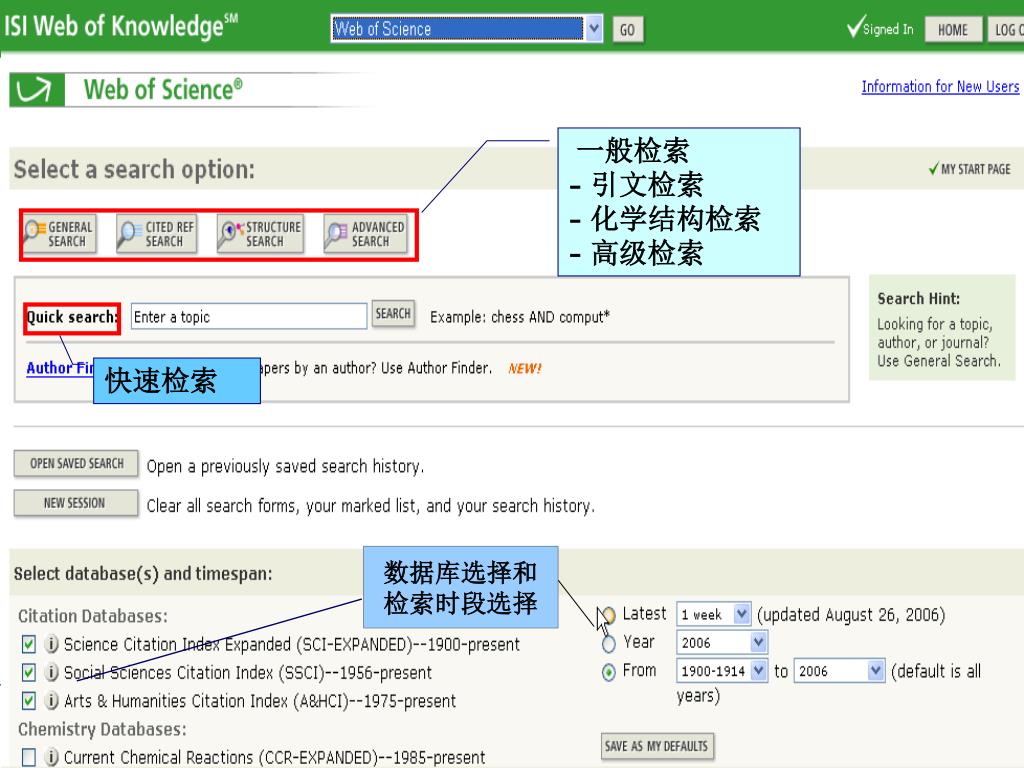Image resolution: width=1024 pixels, height=768 pixels.
Task: Open Structure Search option
Action: click(x=260, y=234)
